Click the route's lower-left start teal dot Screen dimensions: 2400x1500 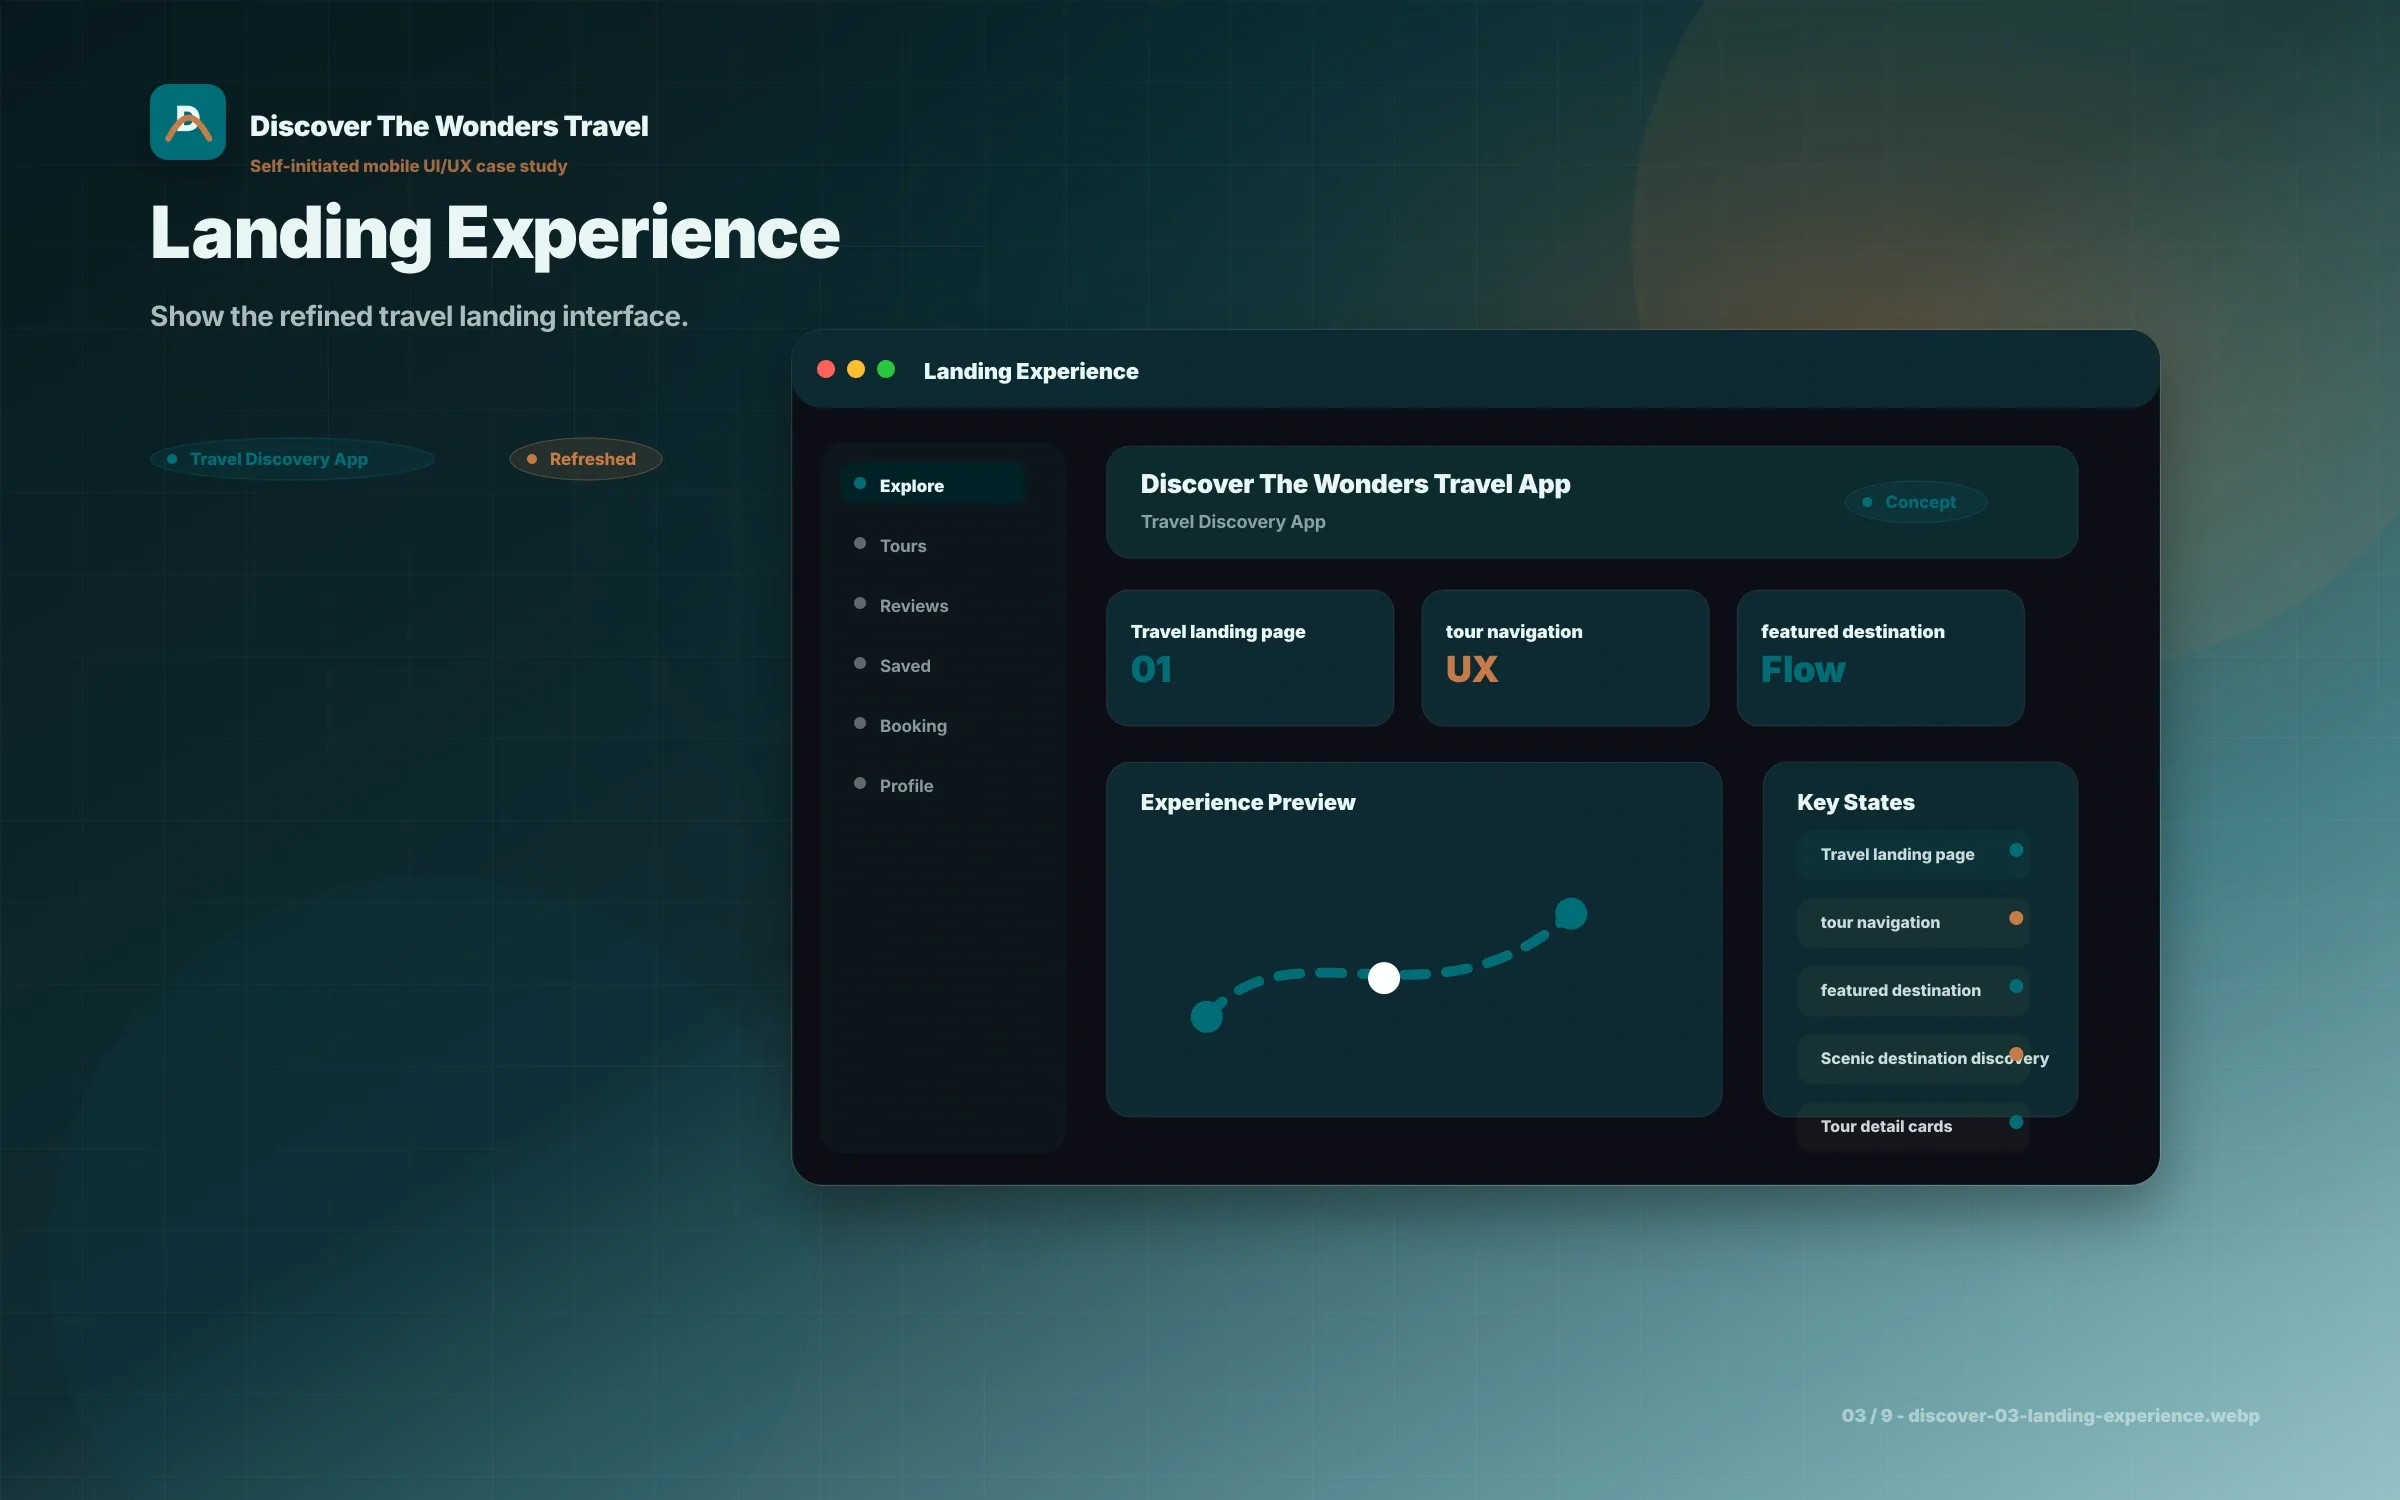(x=1207, y=1016)
